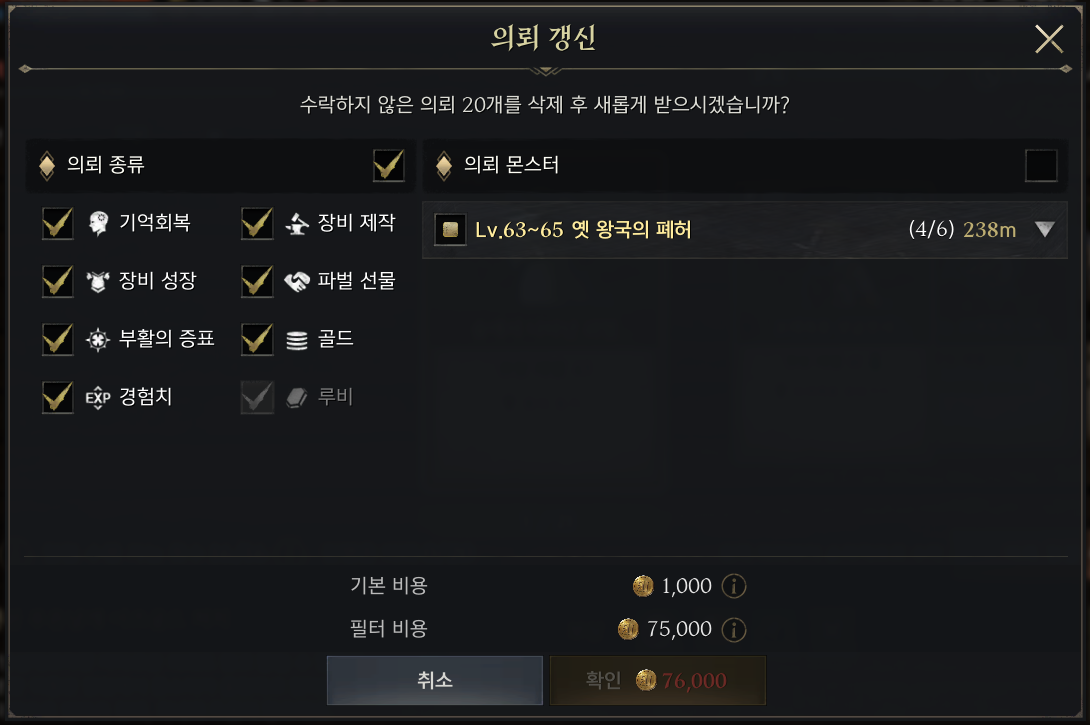Image resolution: width=1090 pixels, height=725 pixels.
Task: Confirm with the 확인 76,000 button
Action: [x=657, y=680]
